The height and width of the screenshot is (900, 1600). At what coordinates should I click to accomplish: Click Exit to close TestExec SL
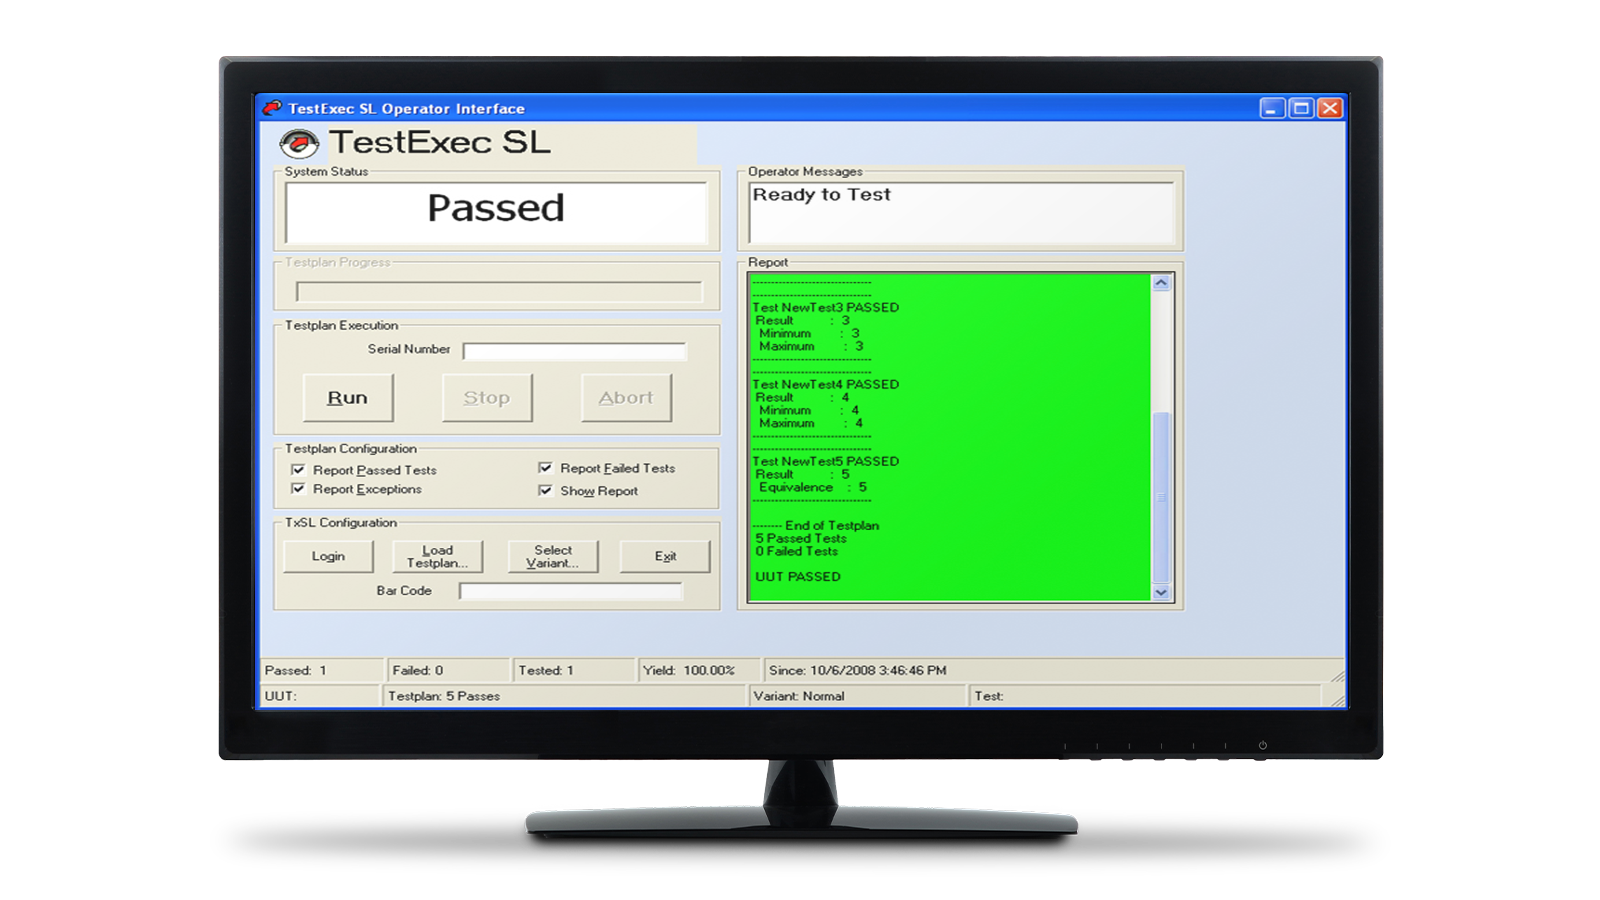[665, 556]
